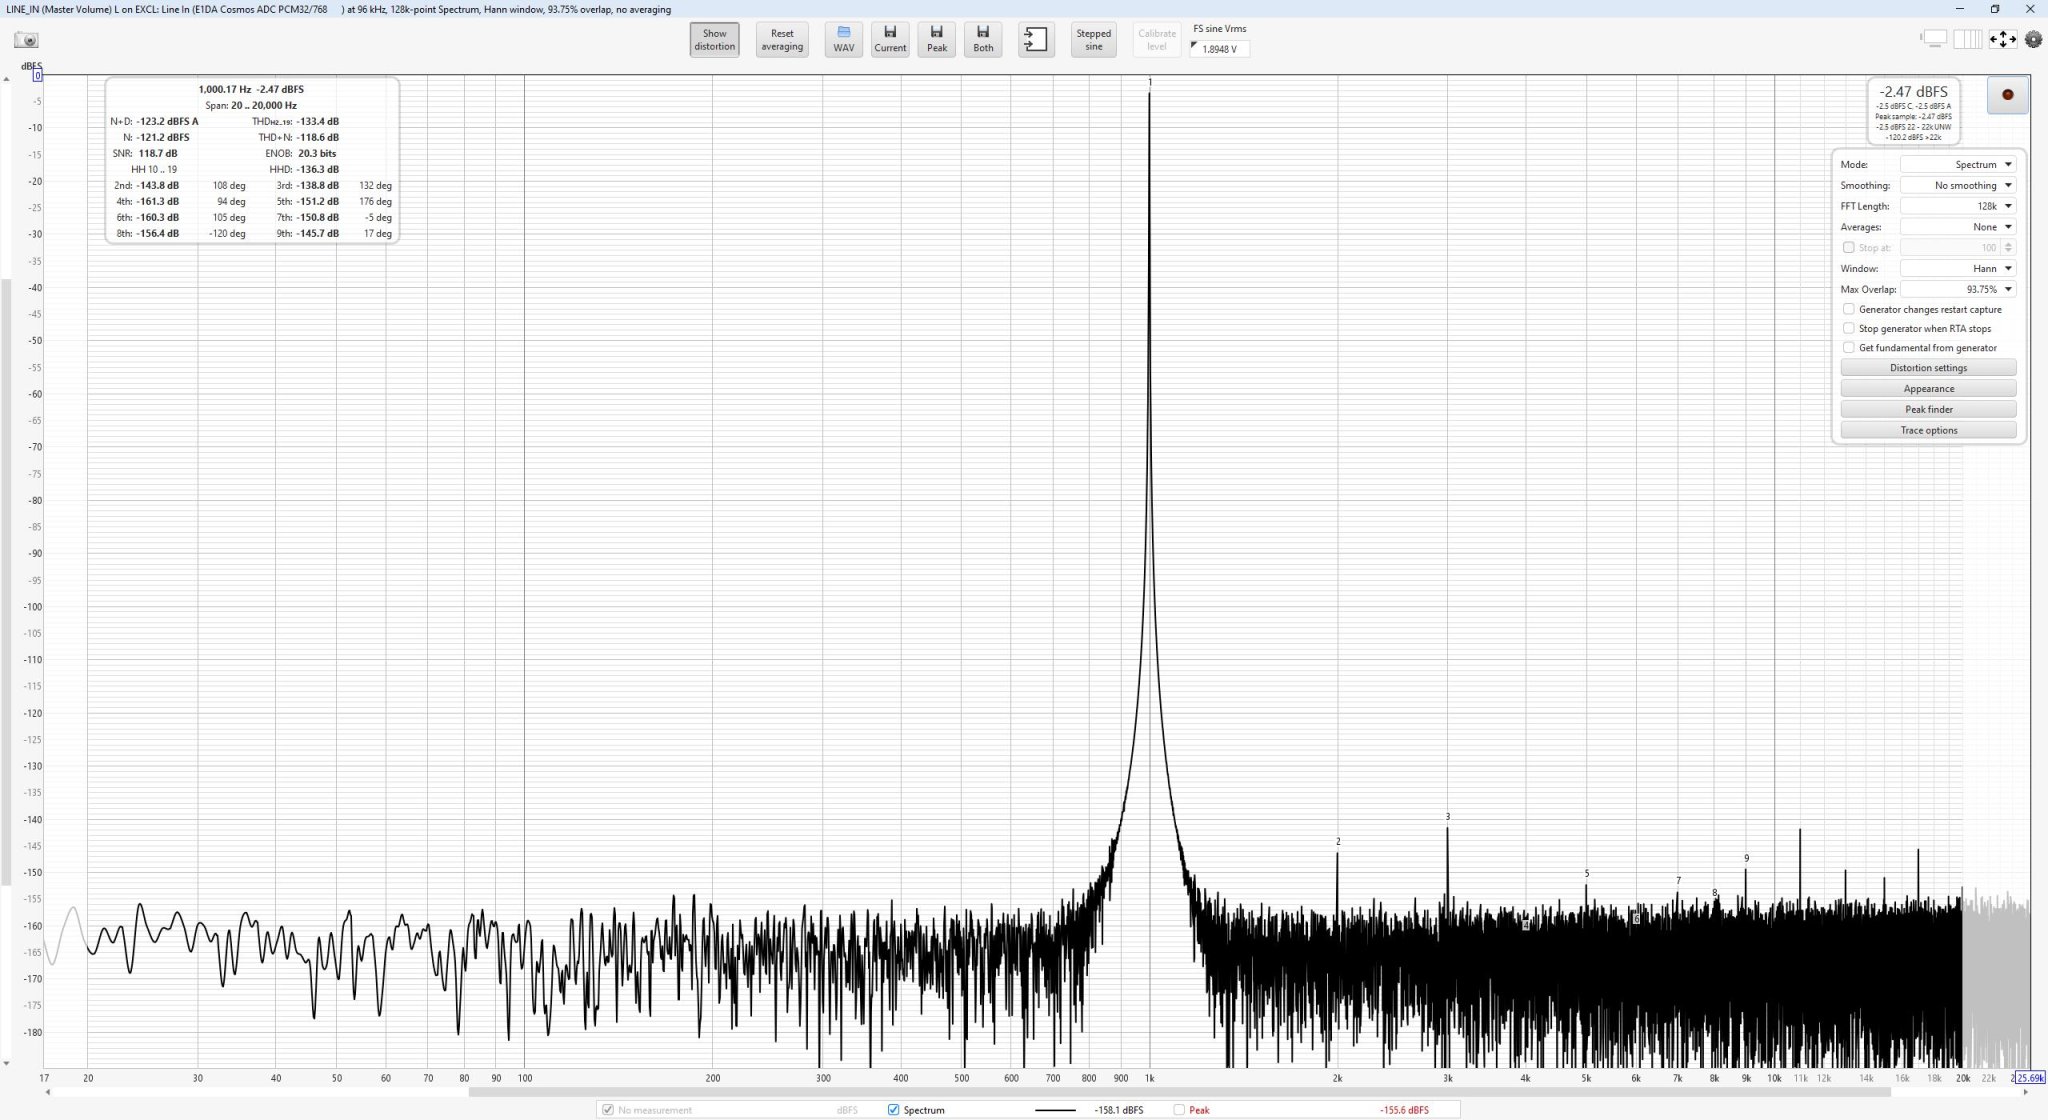Open Trace options
This screenshot has height=1120, width=2048.
point(1928,430)
